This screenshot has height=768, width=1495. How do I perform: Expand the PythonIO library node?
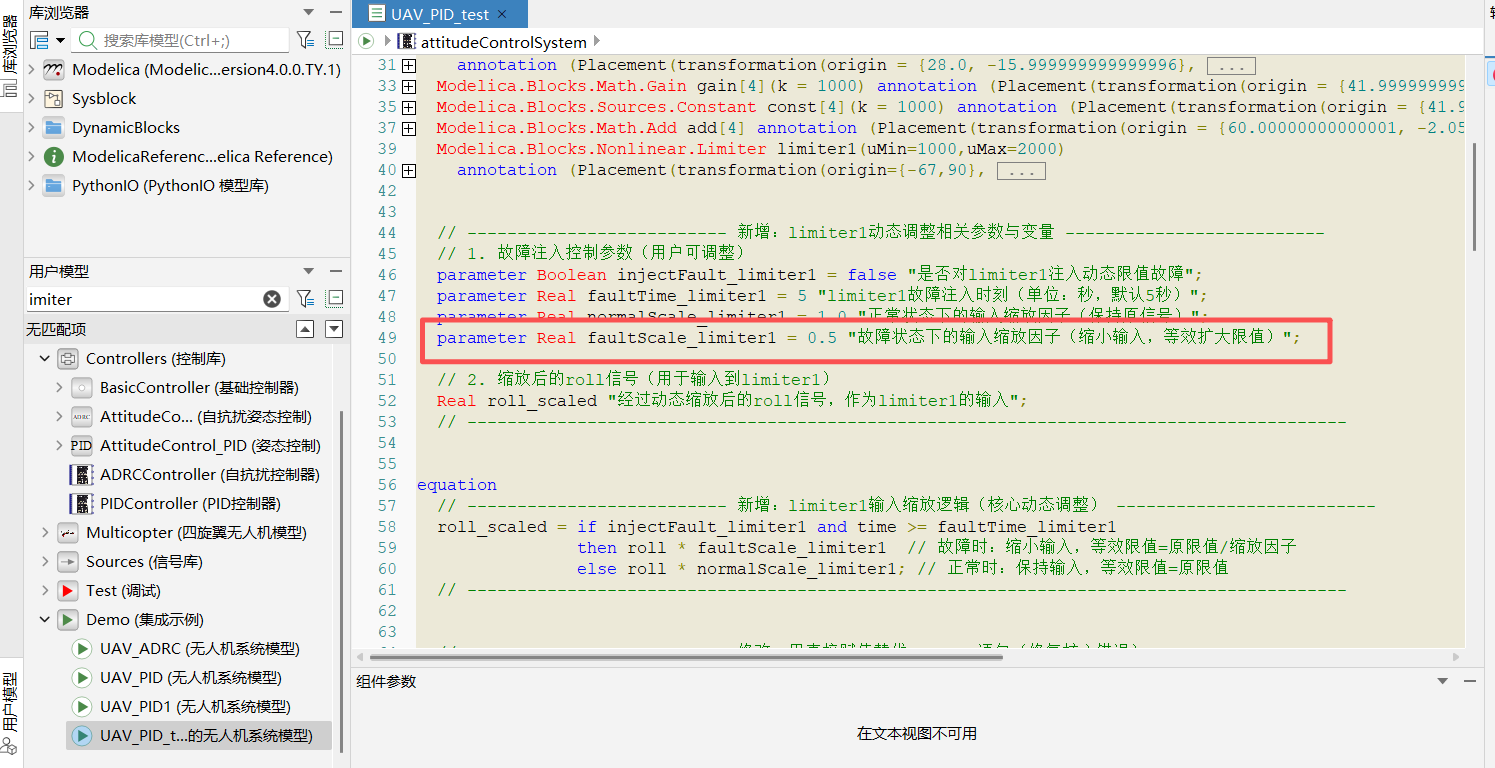click(x=32, y=186)
